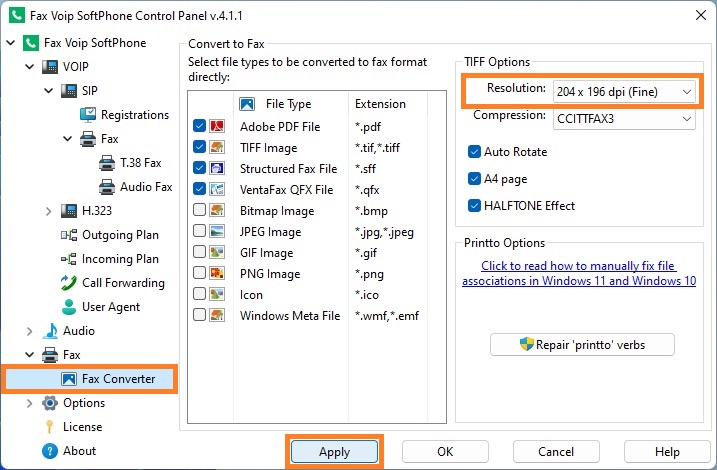717x470 pixels.
Task: Click the Fax Voip SoftPhone root phone icon
Action: pyautogui.click(x=31, y=43)
